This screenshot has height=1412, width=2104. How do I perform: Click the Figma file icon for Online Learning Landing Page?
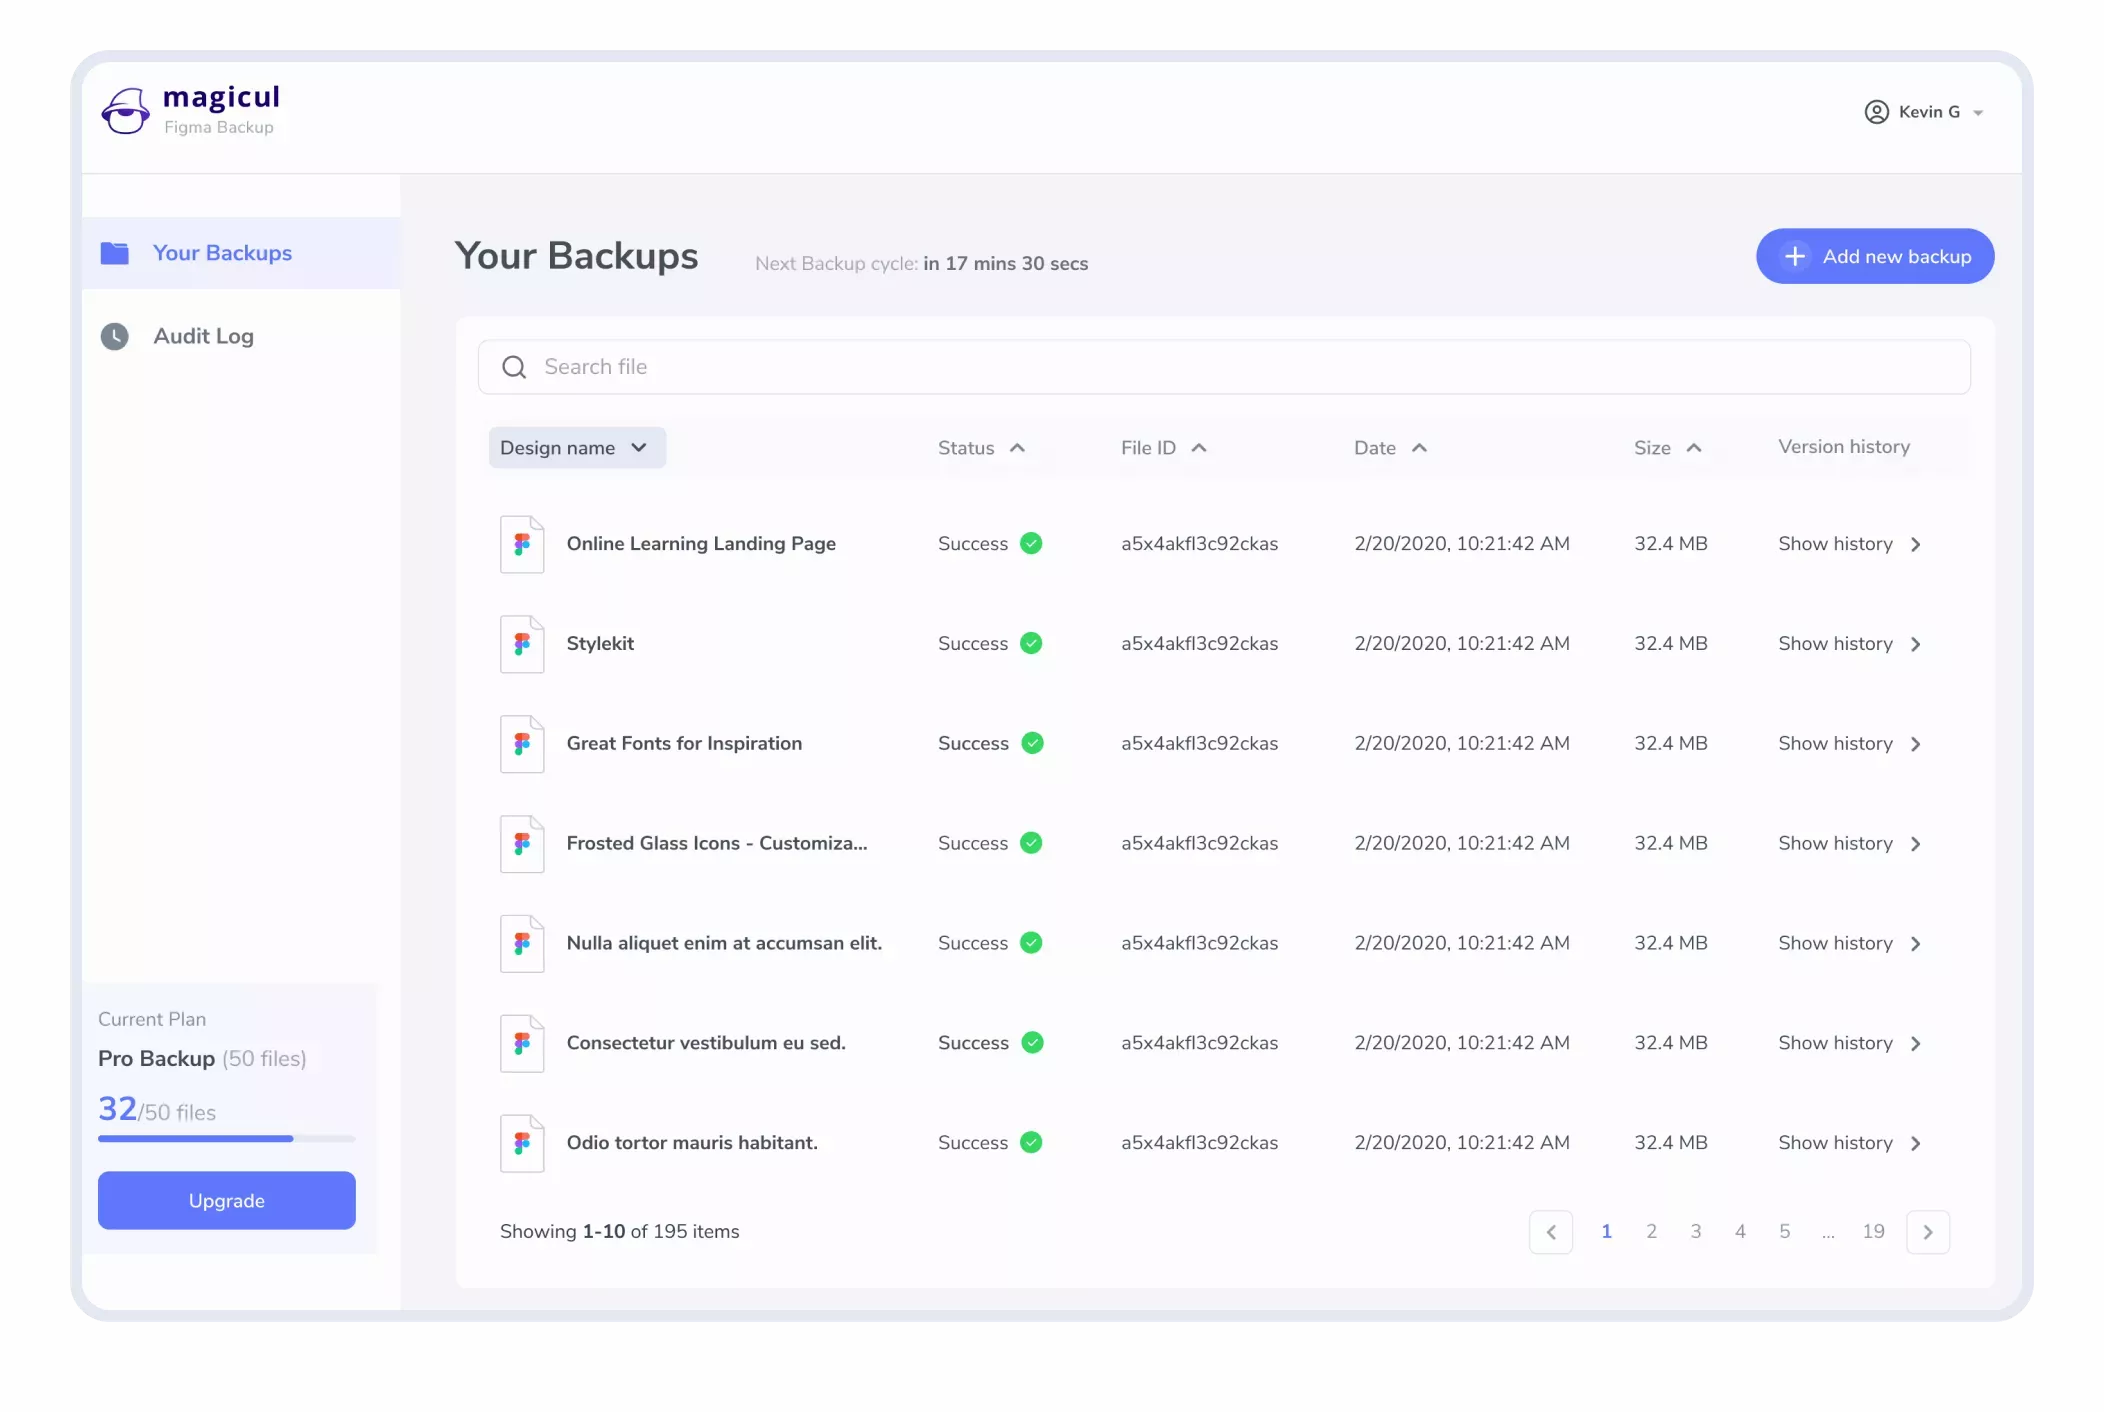tap(522, 544)
